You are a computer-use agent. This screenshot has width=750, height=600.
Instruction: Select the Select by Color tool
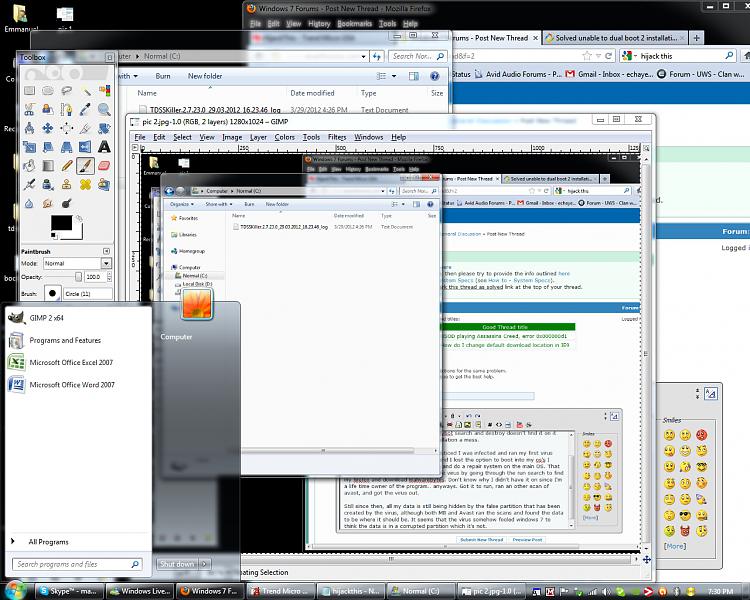[x=104, y=90]
